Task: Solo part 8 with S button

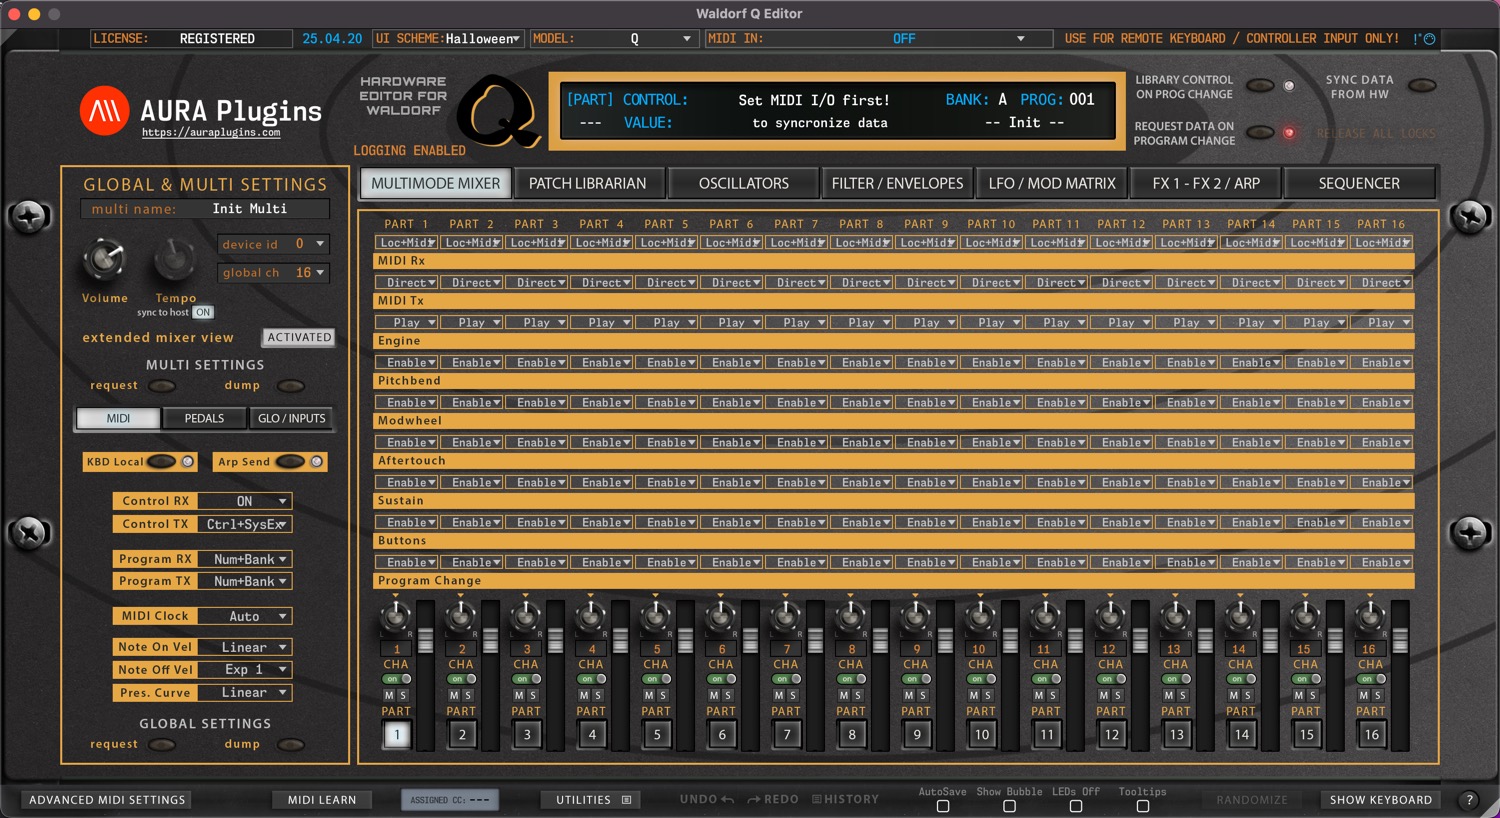Action: tap(858, 695)
